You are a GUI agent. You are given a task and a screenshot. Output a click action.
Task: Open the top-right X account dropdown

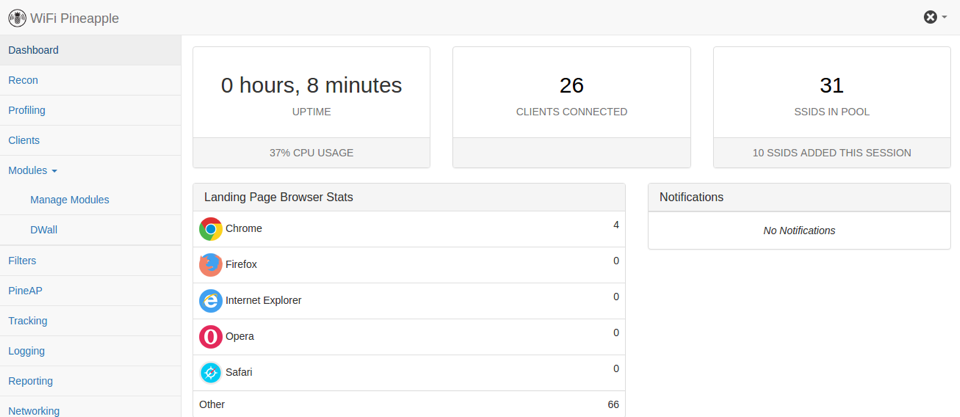pyautogui.click(x=935, y=17)
